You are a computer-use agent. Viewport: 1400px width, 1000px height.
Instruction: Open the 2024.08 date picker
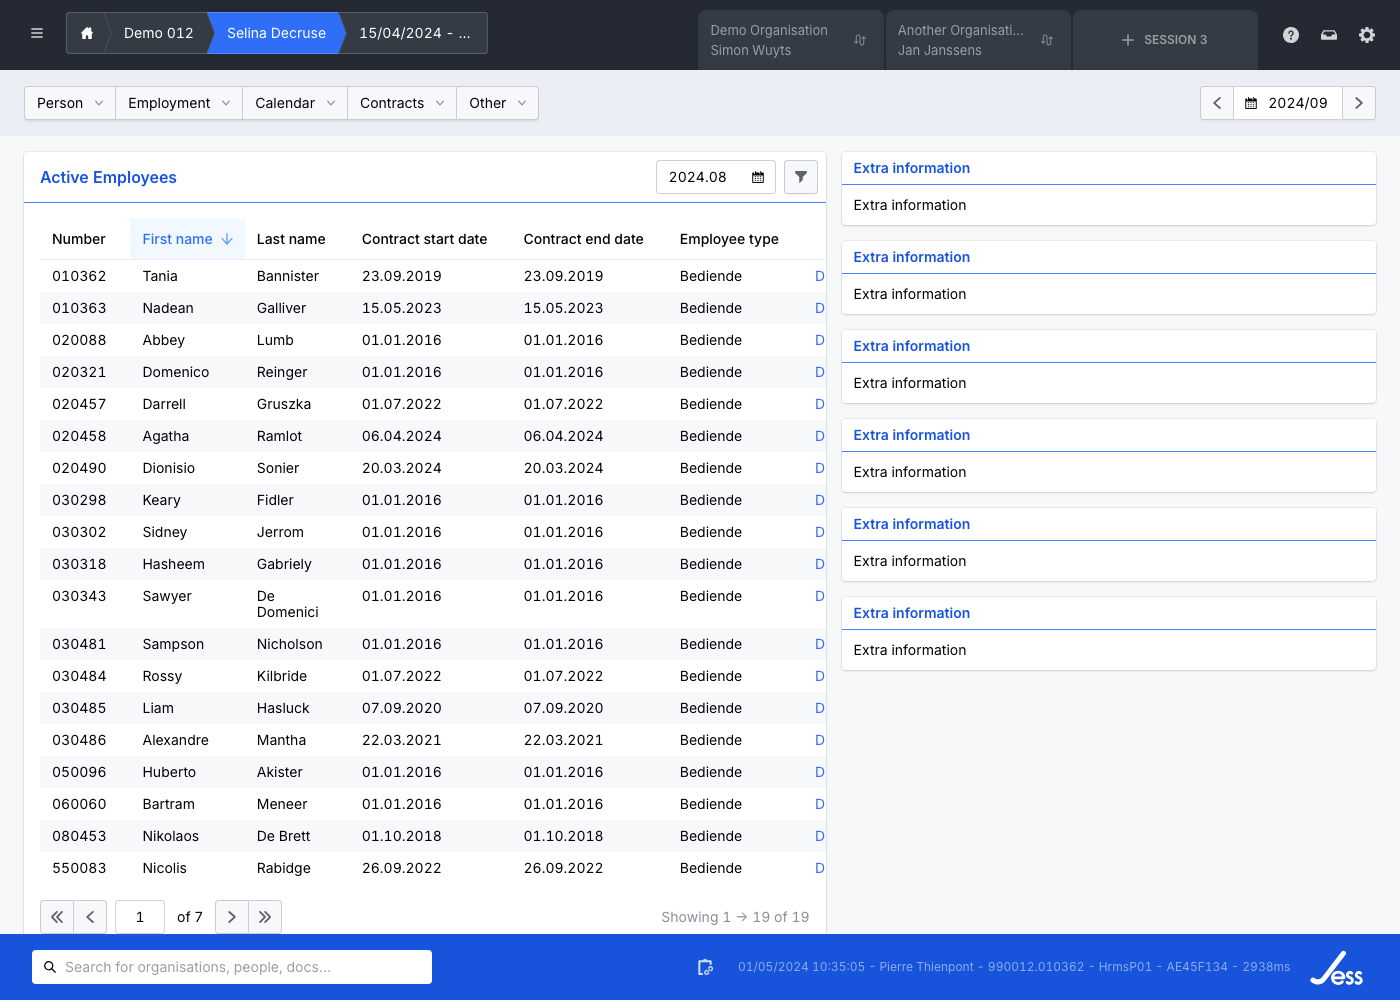pos(758,177)
